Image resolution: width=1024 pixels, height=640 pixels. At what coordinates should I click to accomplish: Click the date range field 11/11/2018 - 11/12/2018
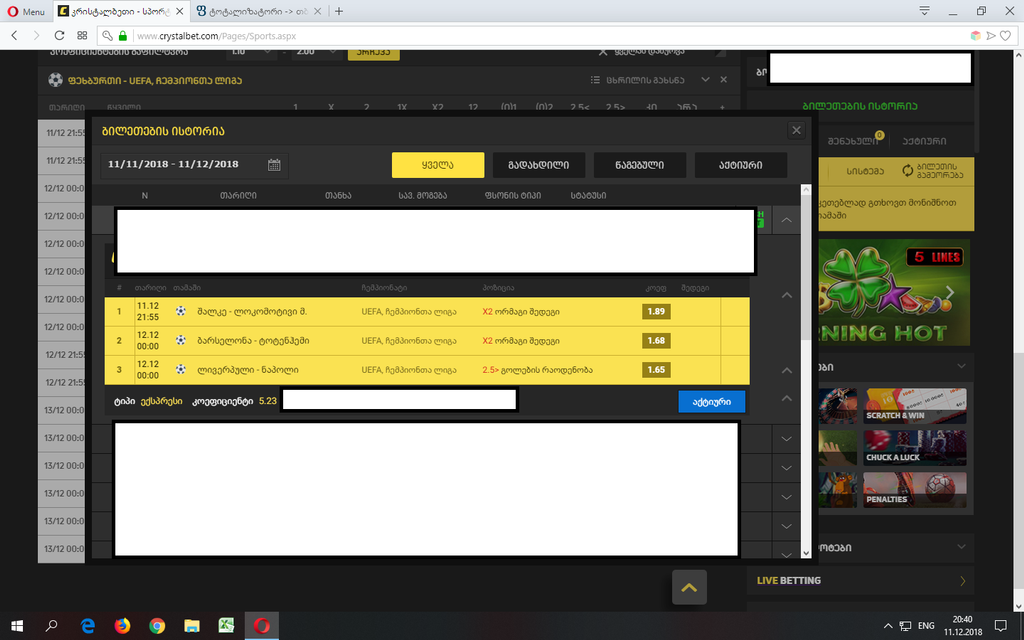(x=194, y=165)
